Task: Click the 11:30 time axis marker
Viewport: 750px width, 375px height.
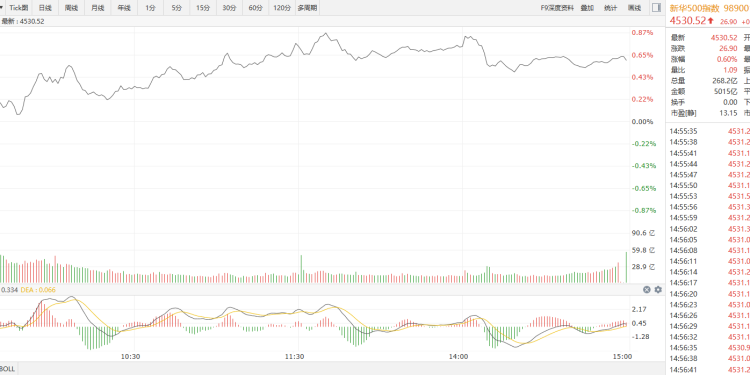Action: click(295, 356)
